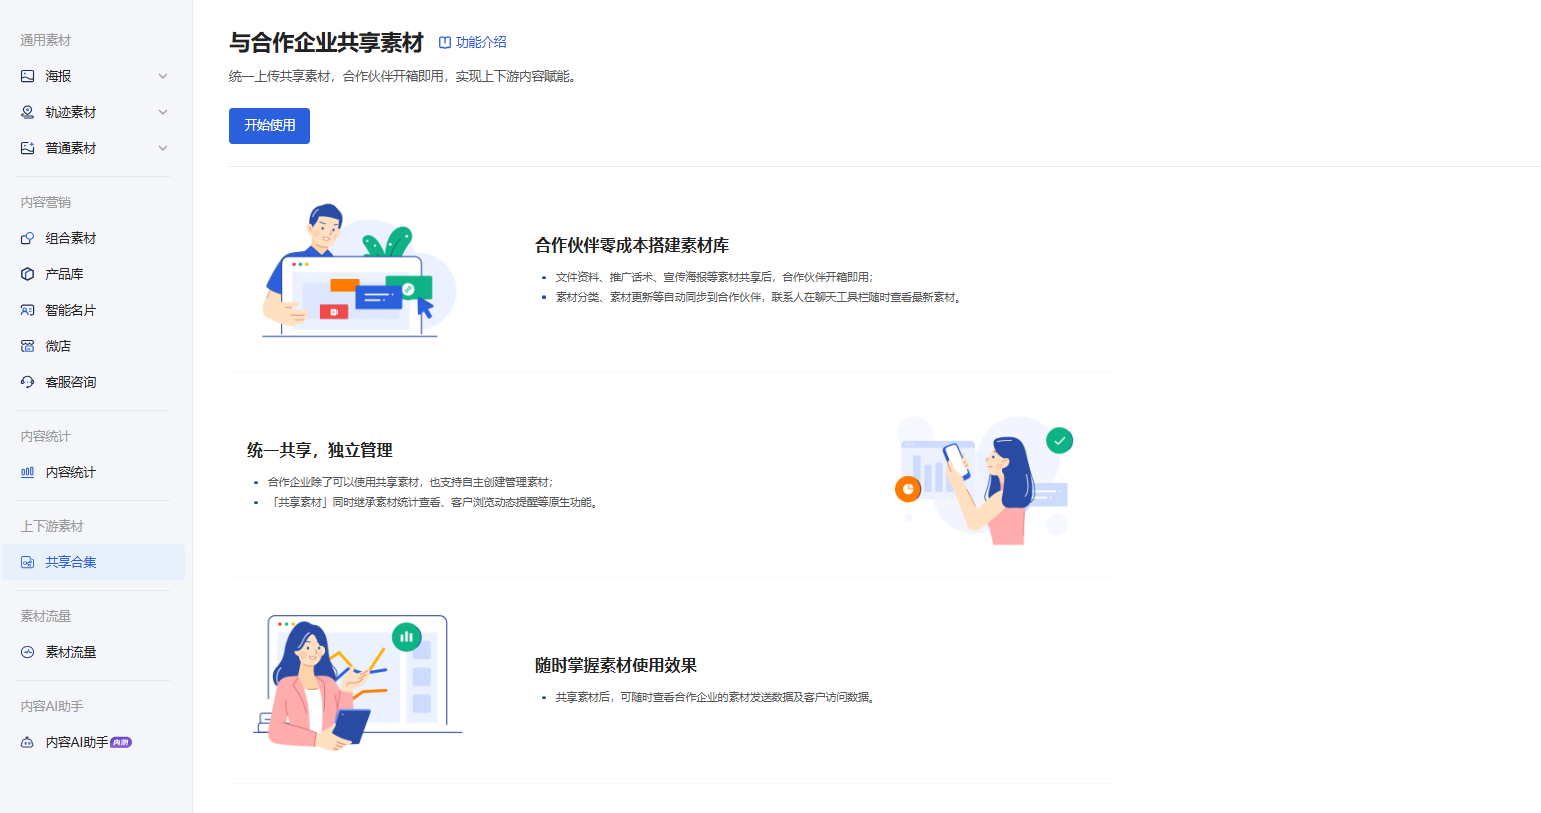Click the 内测 badge beside 内容AI助手

pos(121,742)
